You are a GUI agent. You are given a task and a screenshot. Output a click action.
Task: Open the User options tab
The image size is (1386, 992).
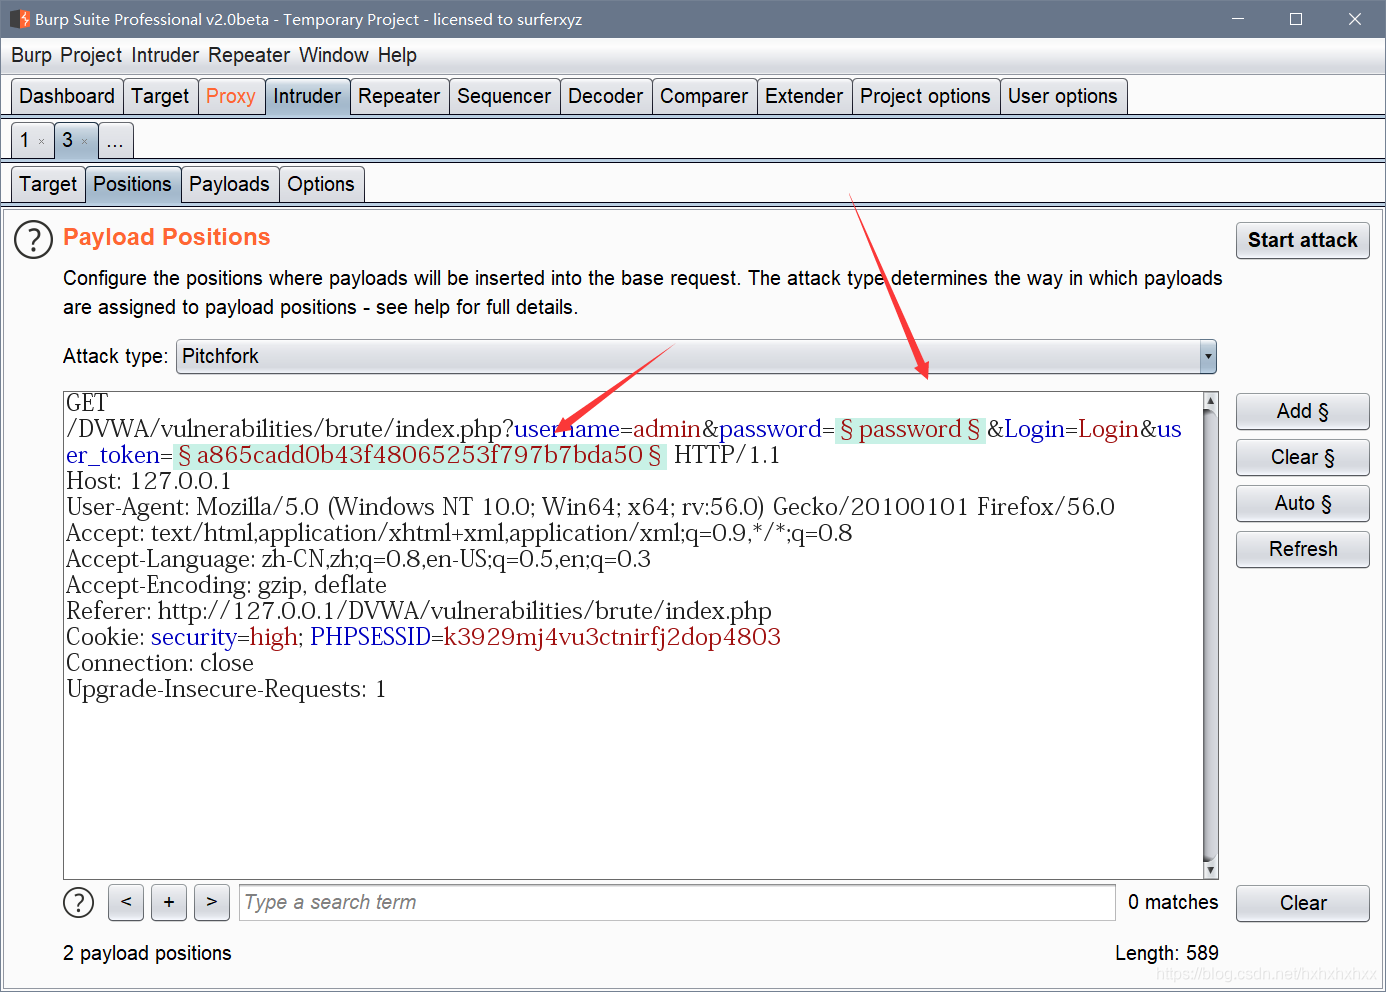coord(1063,96)
